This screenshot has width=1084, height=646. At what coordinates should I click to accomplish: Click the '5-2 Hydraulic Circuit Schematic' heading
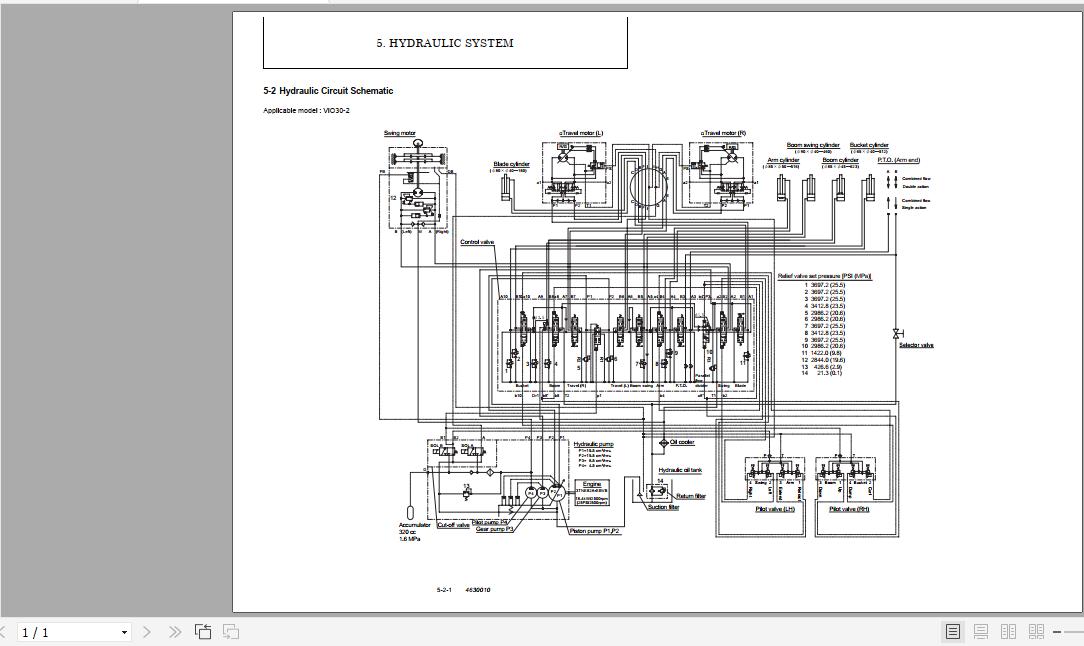click(328, 91)
